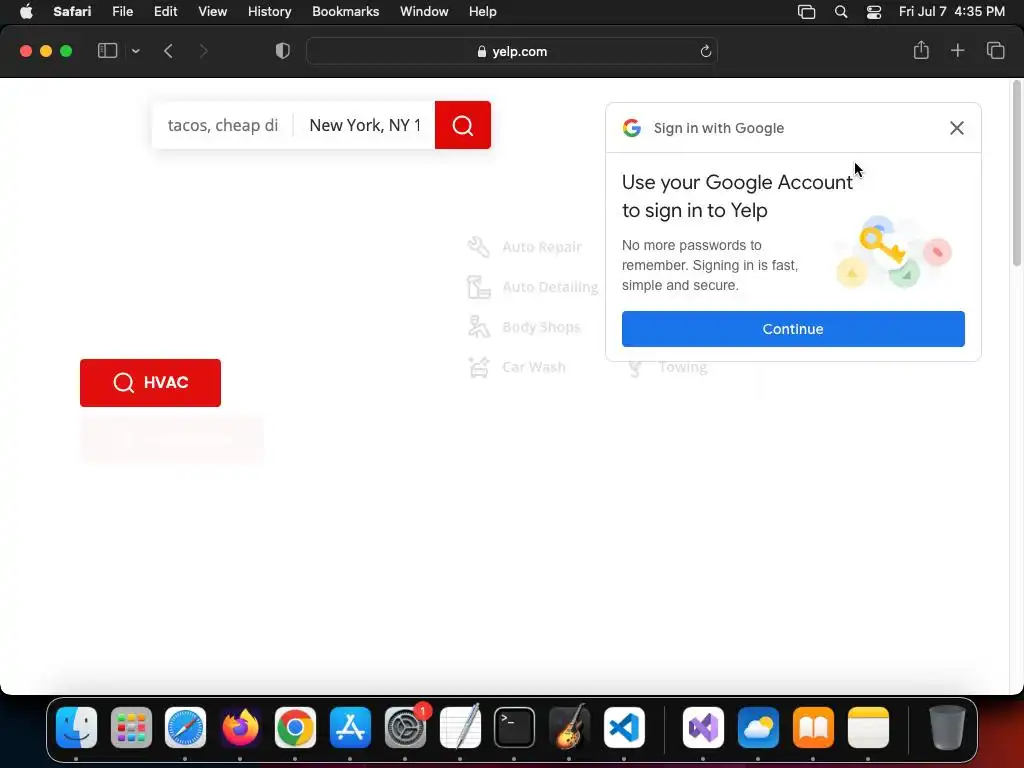1024x768 pixels.
Task: Open the Safari menu
Action: click(x=72, y=11)
